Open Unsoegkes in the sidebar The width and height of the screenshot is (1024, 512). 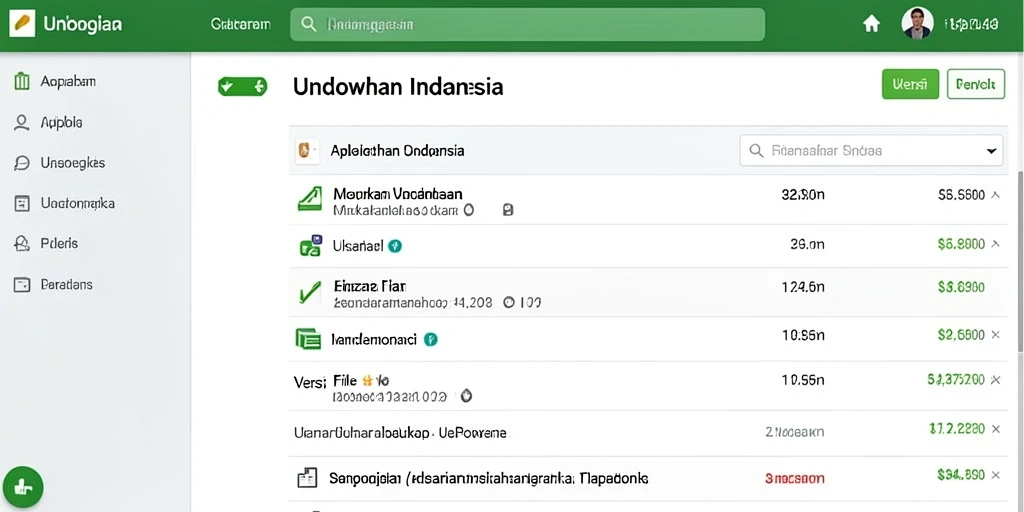click(x=72, y=163)
